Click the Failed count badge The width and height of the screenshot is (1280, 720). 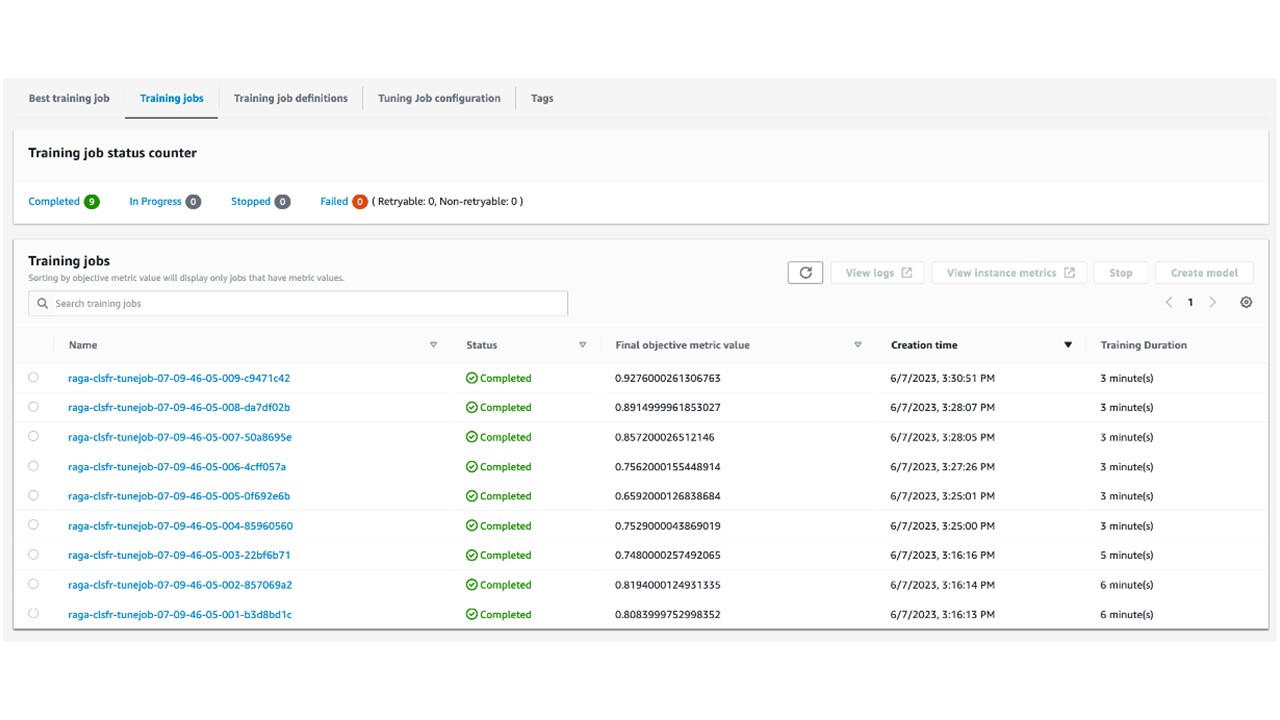click(359, 202)
